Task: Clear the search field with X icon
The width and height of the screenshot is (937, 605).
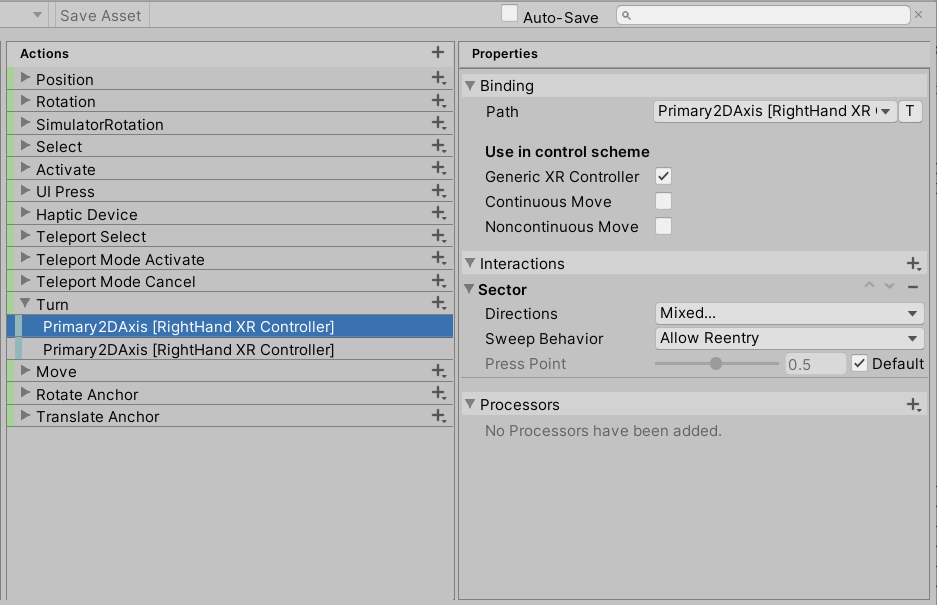Action: 918,15
